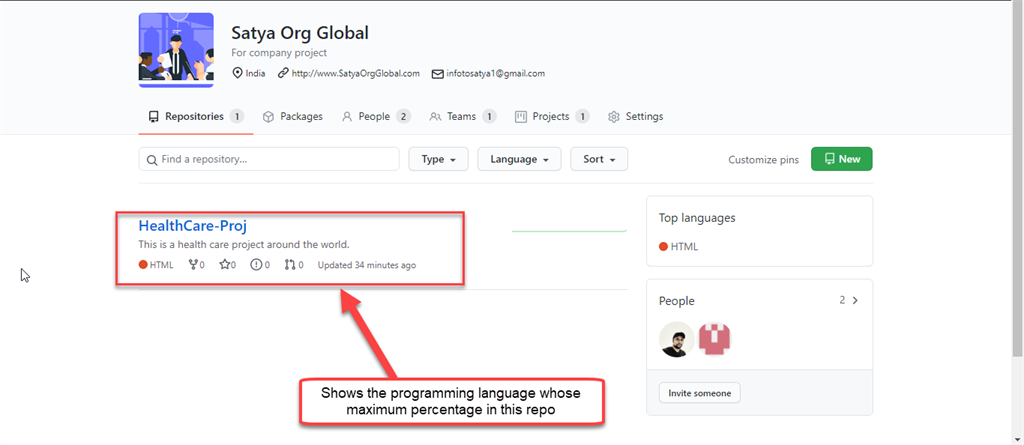The height and width of the screenshot is (445, 1024).
Task: Select HTML under Top languages
Action: click(x=679, y=246)
